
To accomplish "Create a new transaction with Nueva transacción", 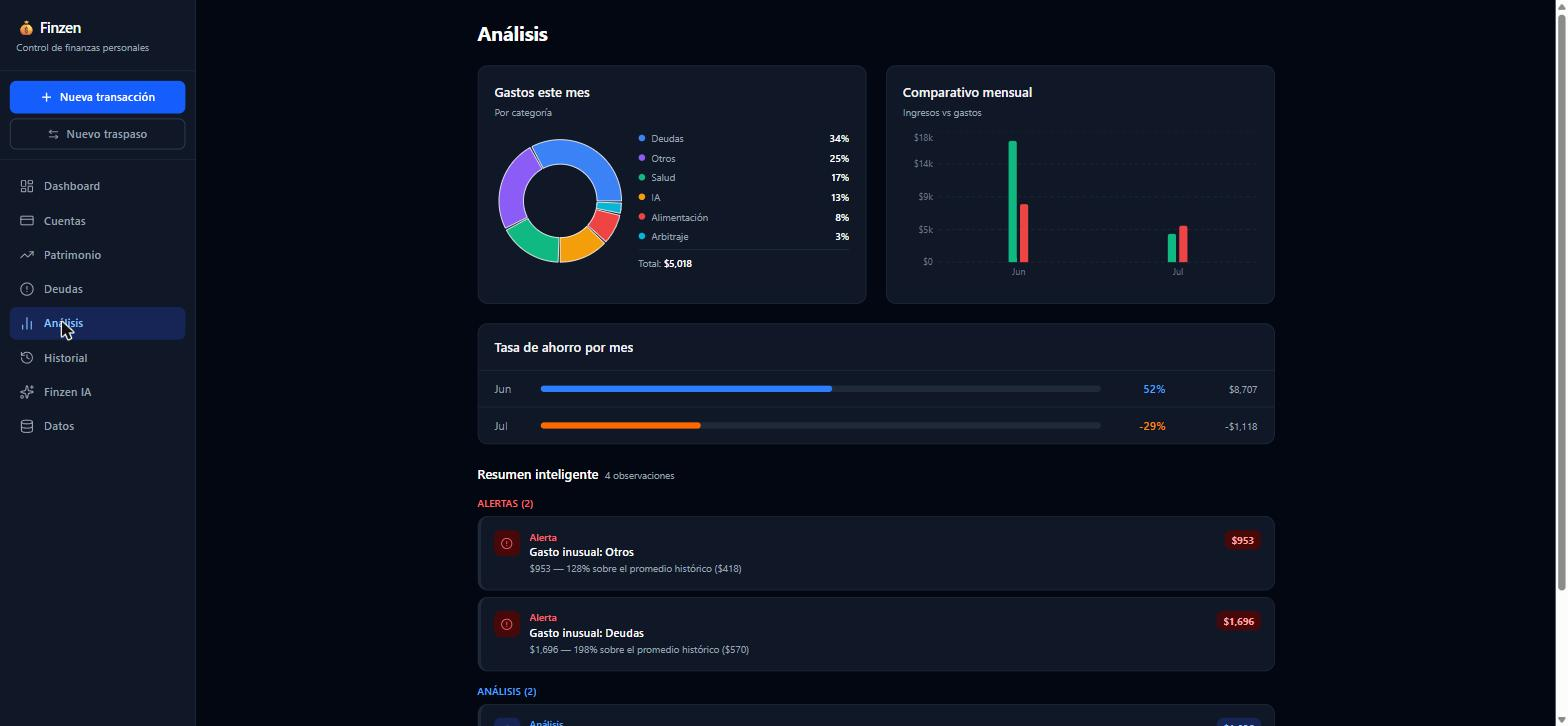I will pos(97,97).
